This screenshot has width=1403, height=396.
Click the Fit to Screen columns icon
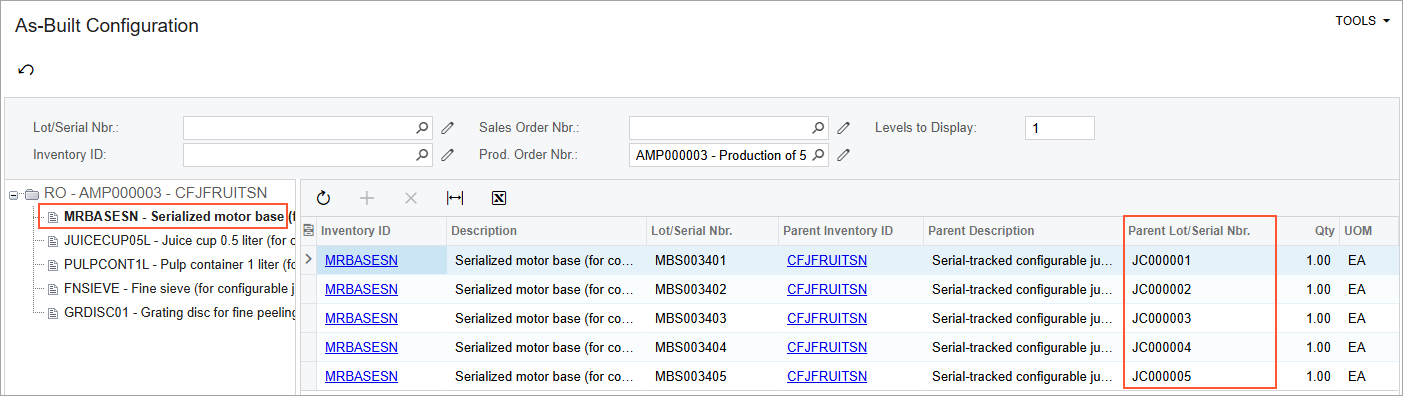pos(454,198)
